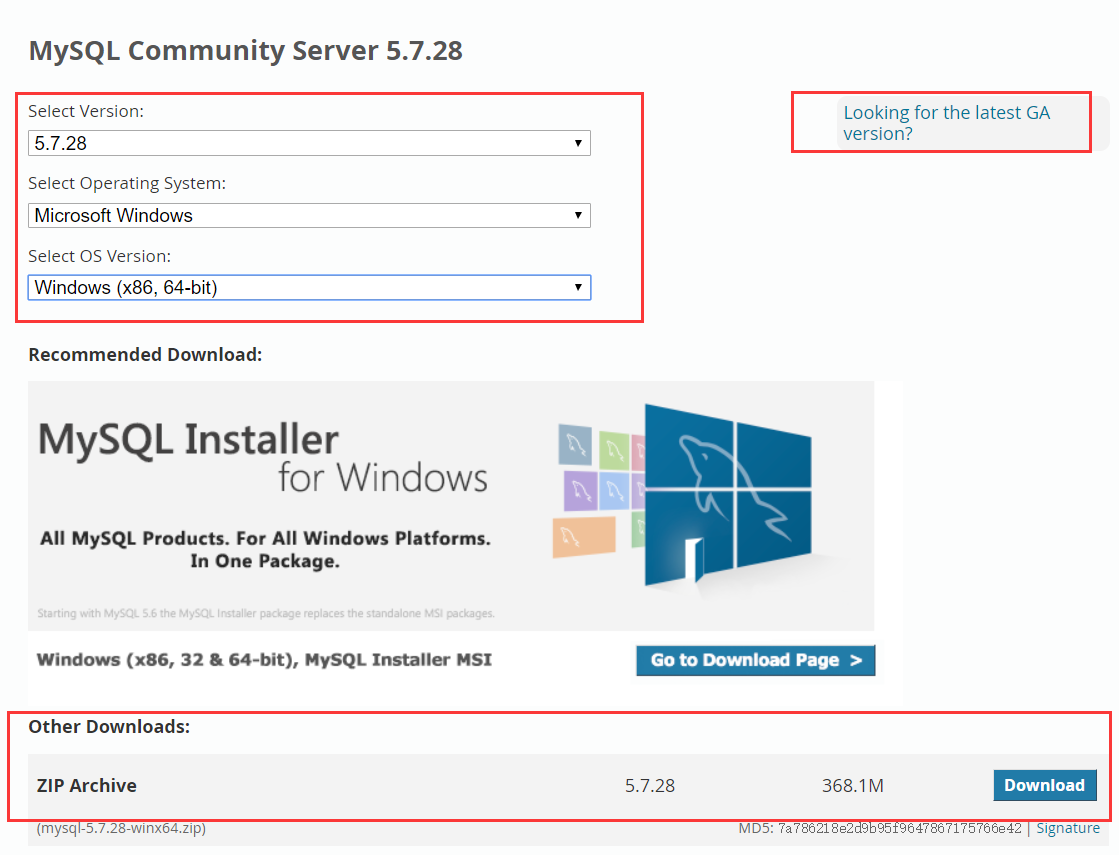
Task: Click the 'Select Operating System:' label
Action: point(127,183)
